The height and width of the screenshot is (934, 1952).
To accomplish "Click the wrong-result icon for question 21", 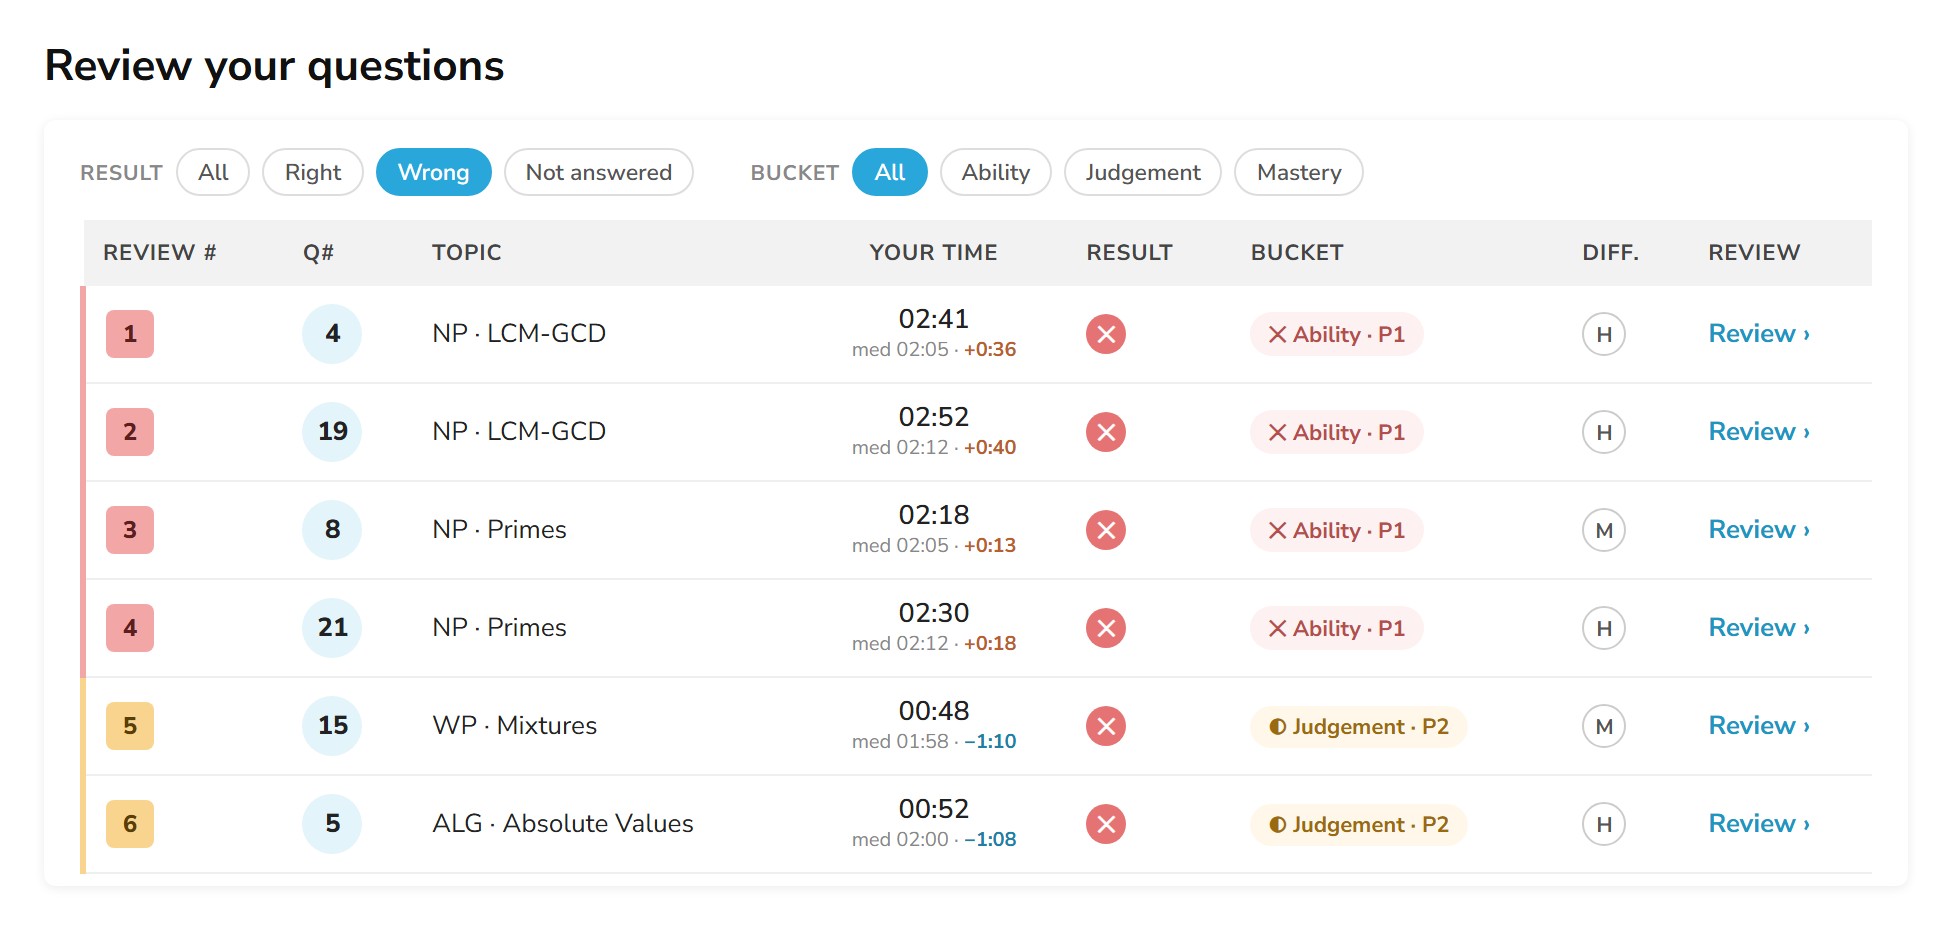I will tap(1106, 628).
